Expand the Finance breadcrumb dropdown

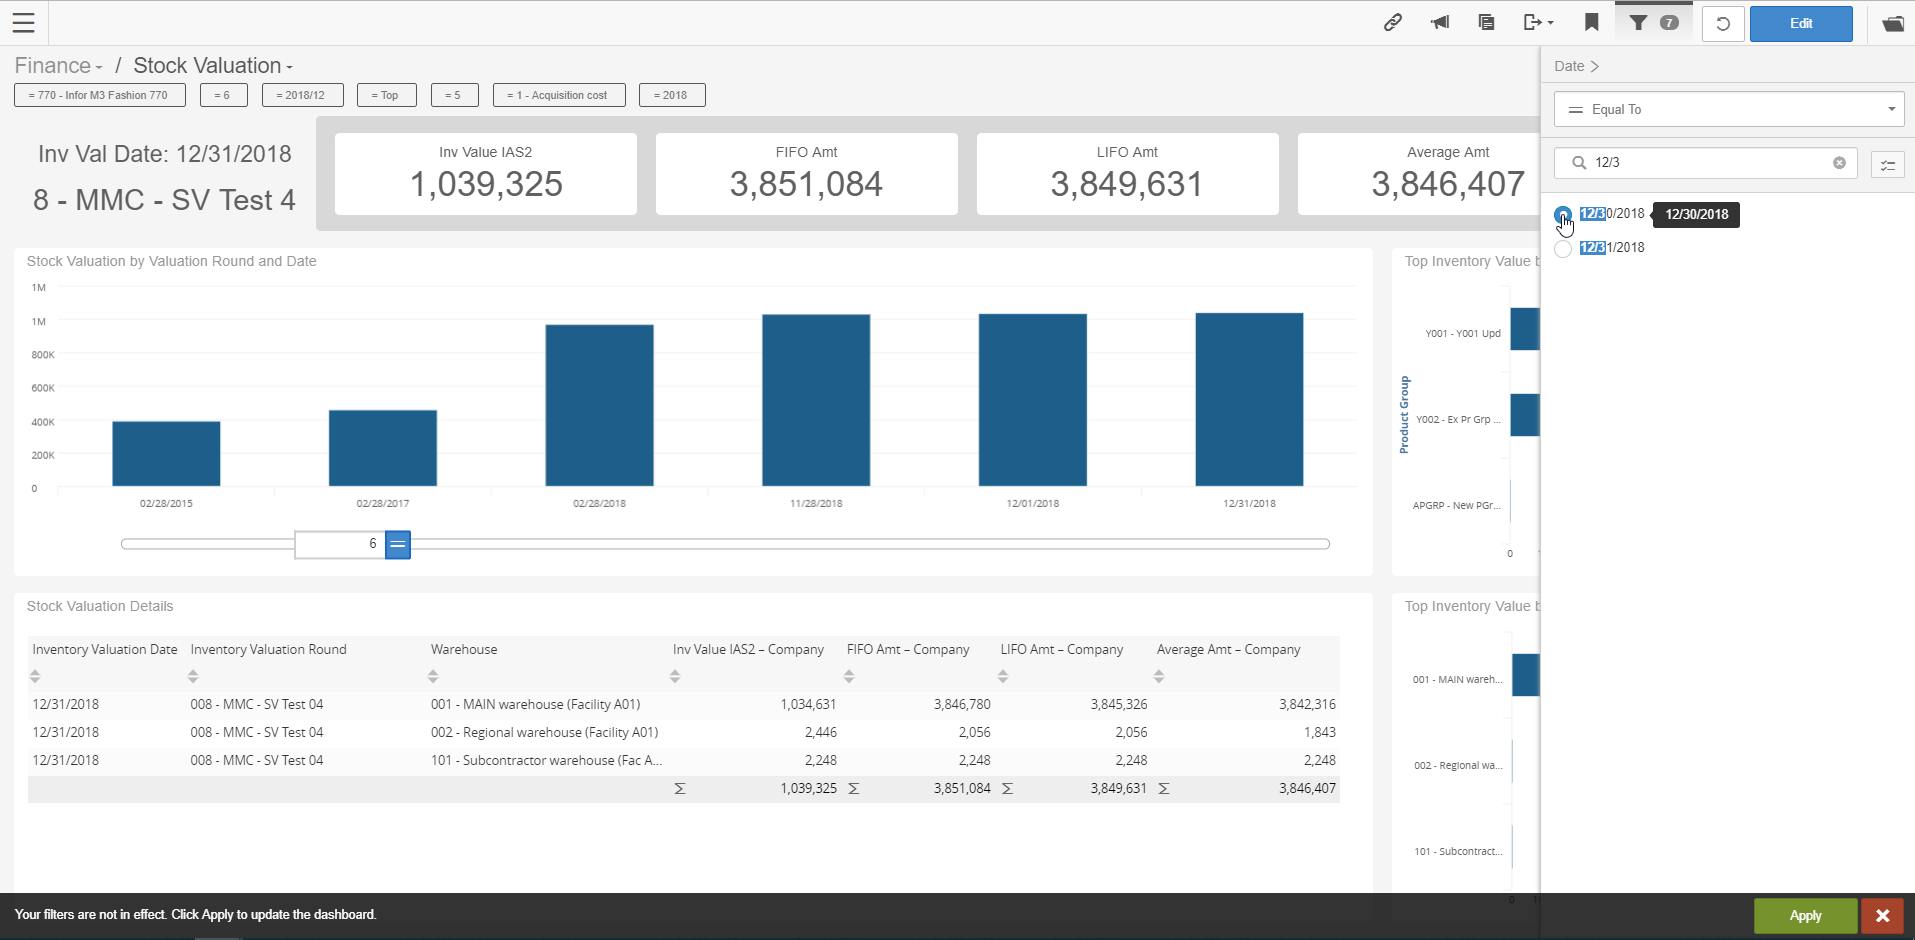[x=58, y=66]
